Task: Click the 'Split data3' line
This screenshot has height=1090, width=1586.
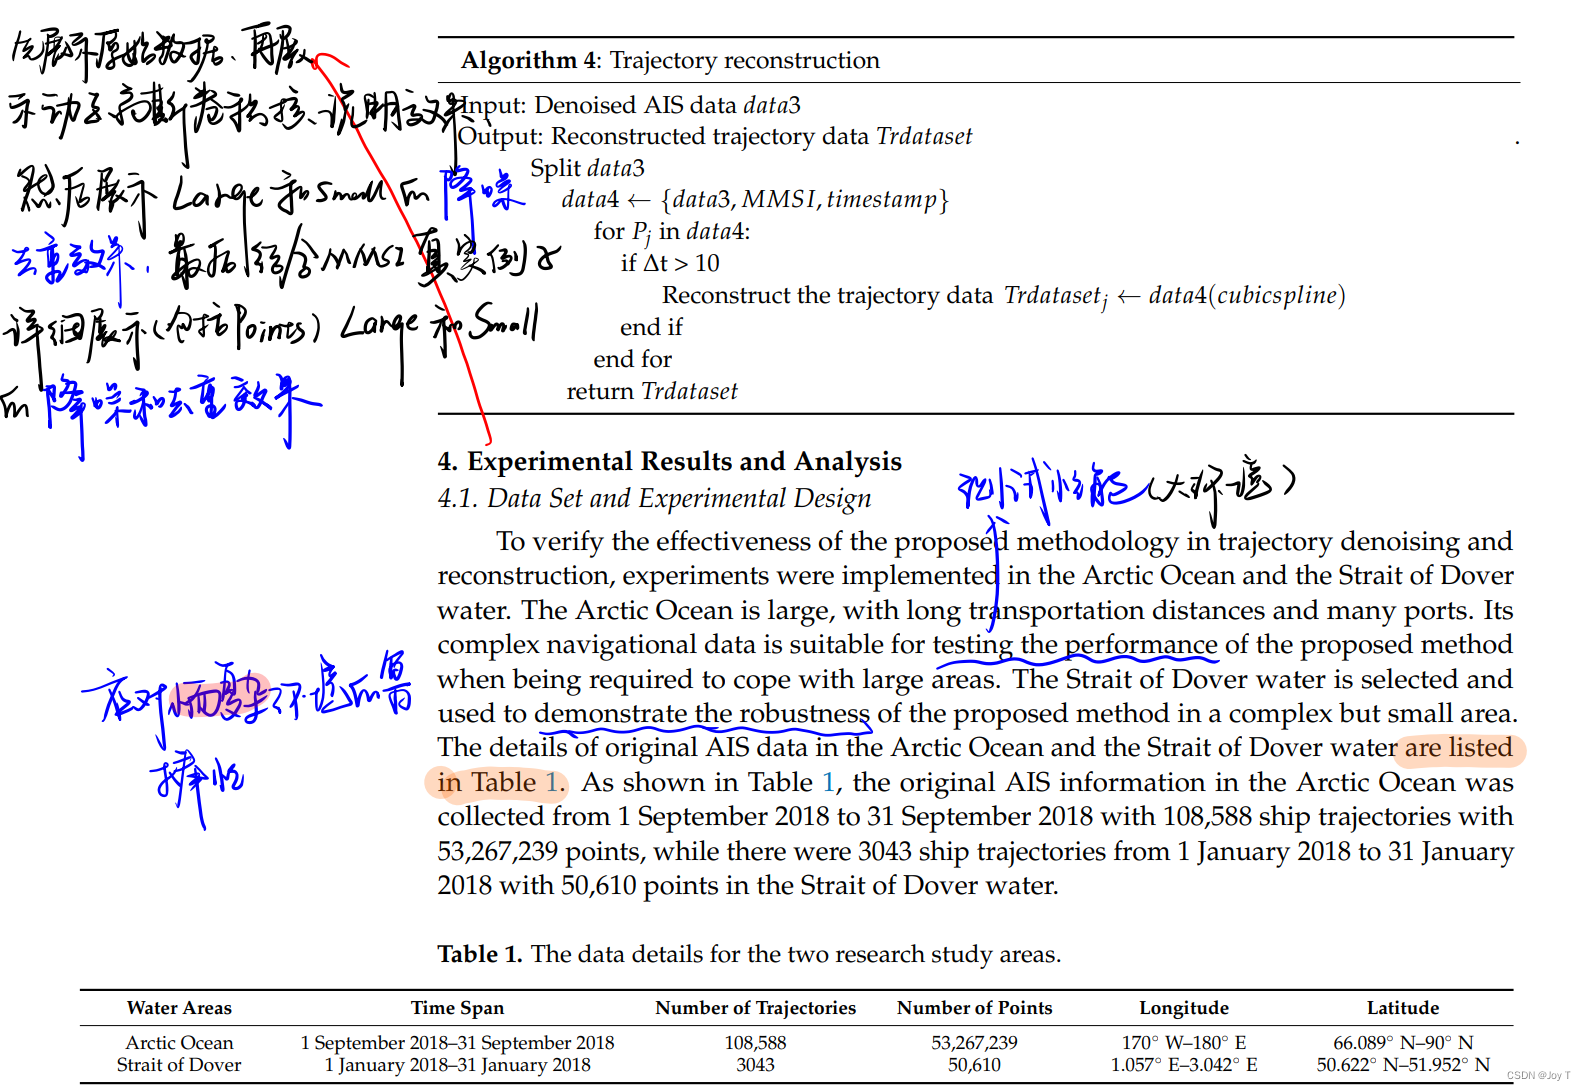Action: coord(587,168)
